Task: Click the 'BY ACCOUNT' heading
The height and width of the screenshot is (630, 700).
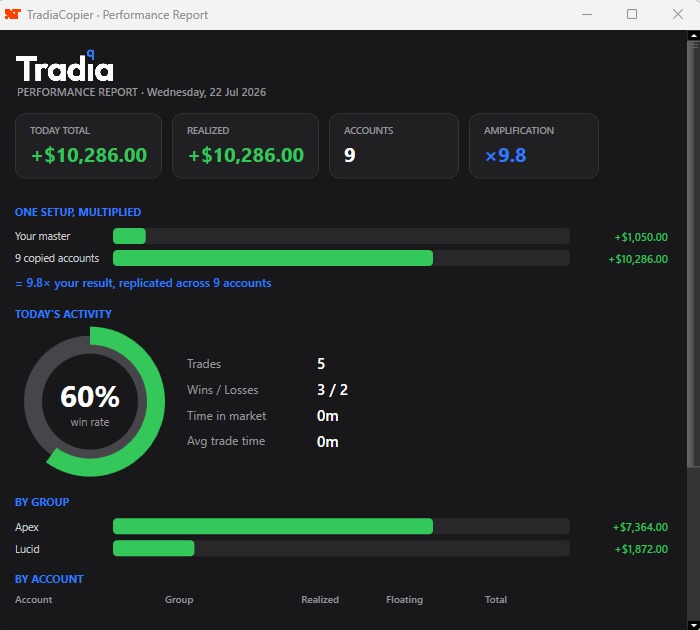Action: pos(49,579)
